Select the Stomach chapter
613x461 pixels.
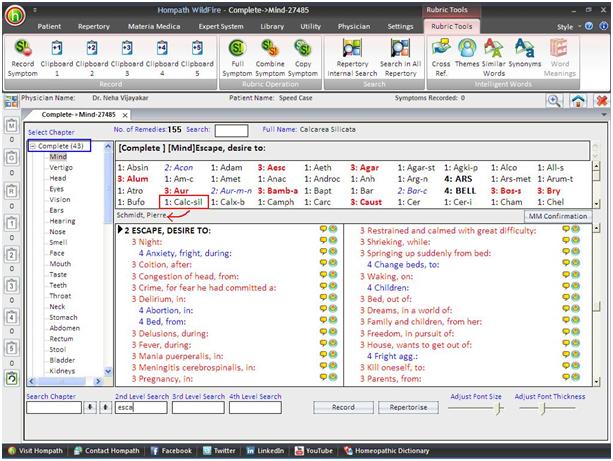(63, 317)
